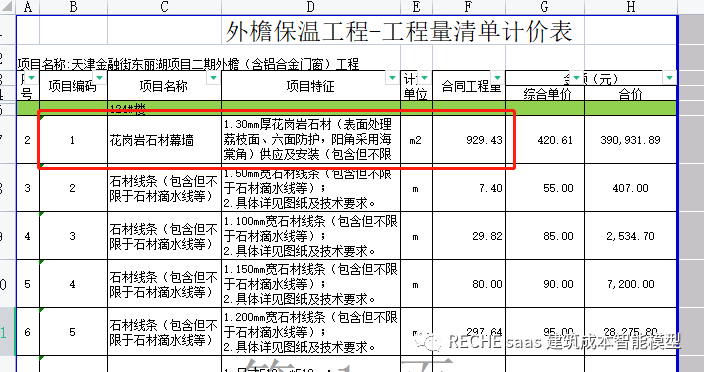Select the cell describing 1.100mm宽石材线条
The width and height of the screenshot is (704, 372).
click(311, 236)
